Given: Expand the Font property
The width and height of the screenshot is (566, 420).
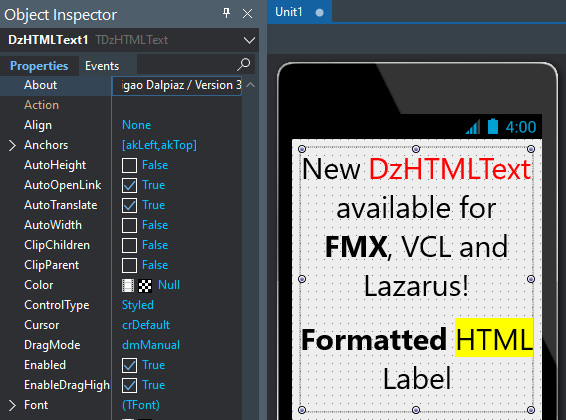Looking at the screenshot, I should click(x=12, y=406).
